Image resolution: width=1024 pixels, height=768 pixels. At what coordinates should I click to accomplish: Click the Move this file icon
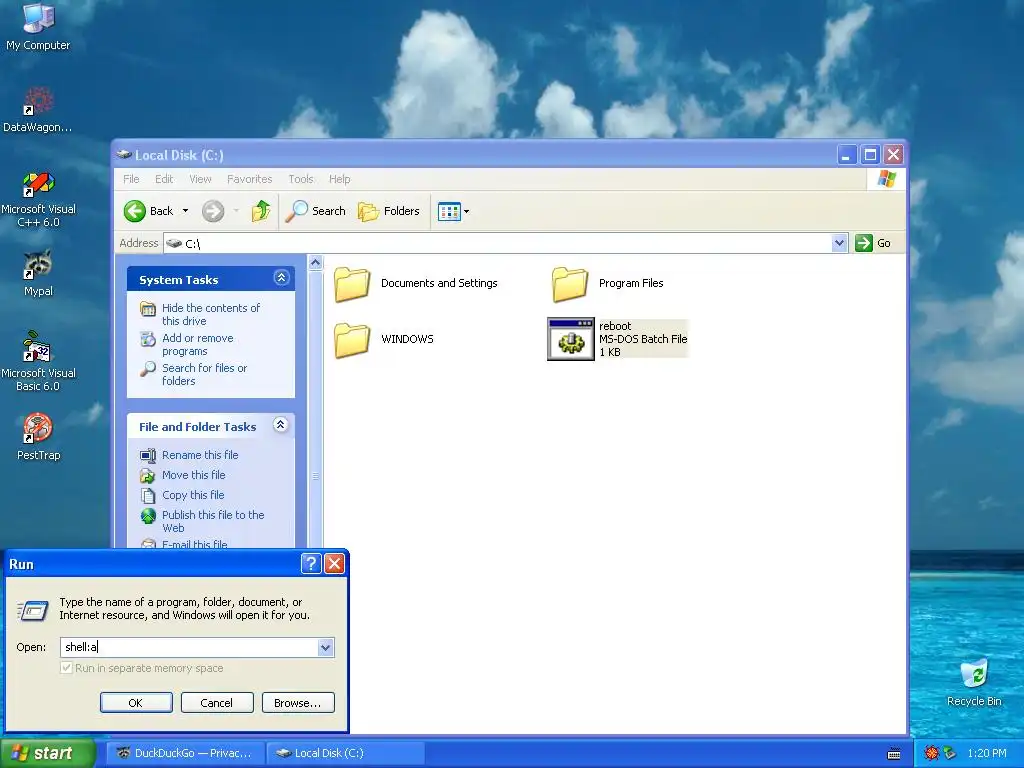pos(148,475)
